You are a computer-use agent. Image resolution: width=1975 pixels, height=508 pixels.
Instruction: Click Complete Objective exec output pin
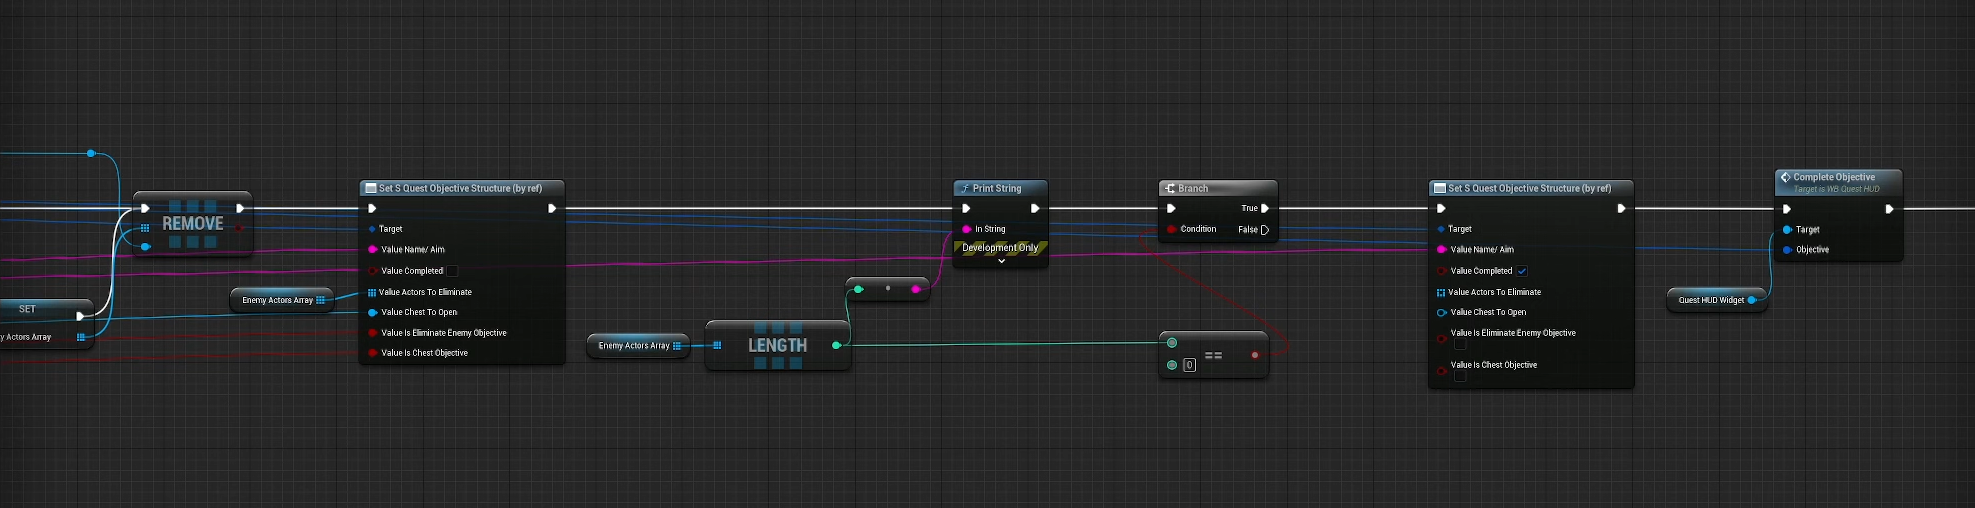tap(1889, 209)
